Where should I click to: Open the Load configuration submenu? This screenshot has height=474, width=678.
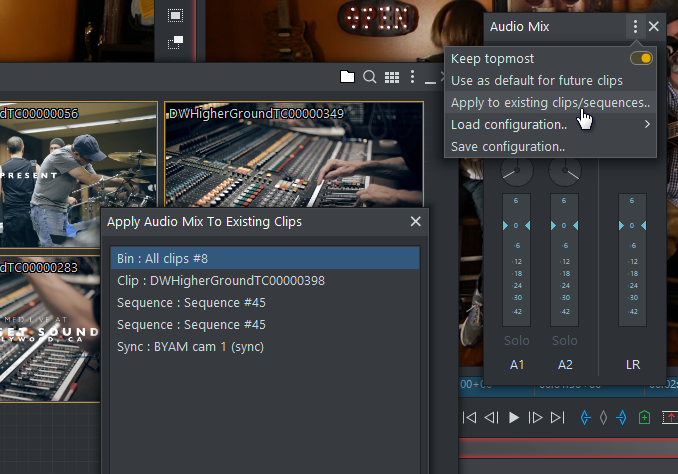pyautogui.click(x=550, y=125)
